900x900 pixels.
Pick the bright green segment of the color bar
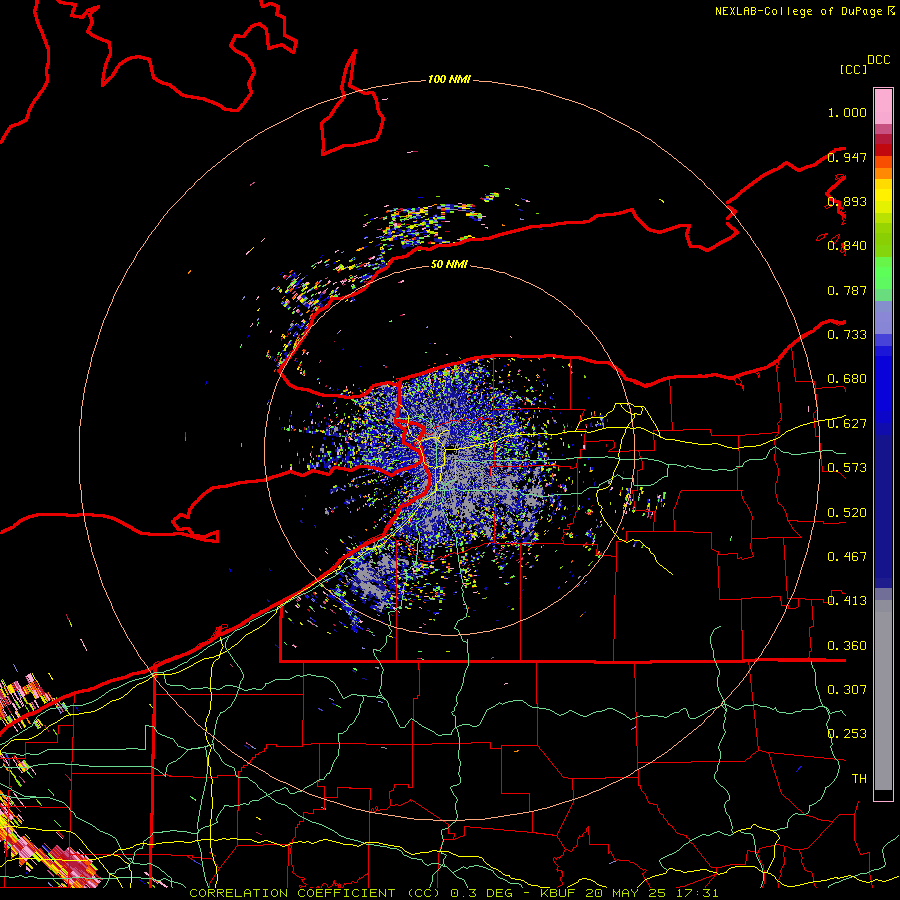pyautogui.click(x=883, y=273)
